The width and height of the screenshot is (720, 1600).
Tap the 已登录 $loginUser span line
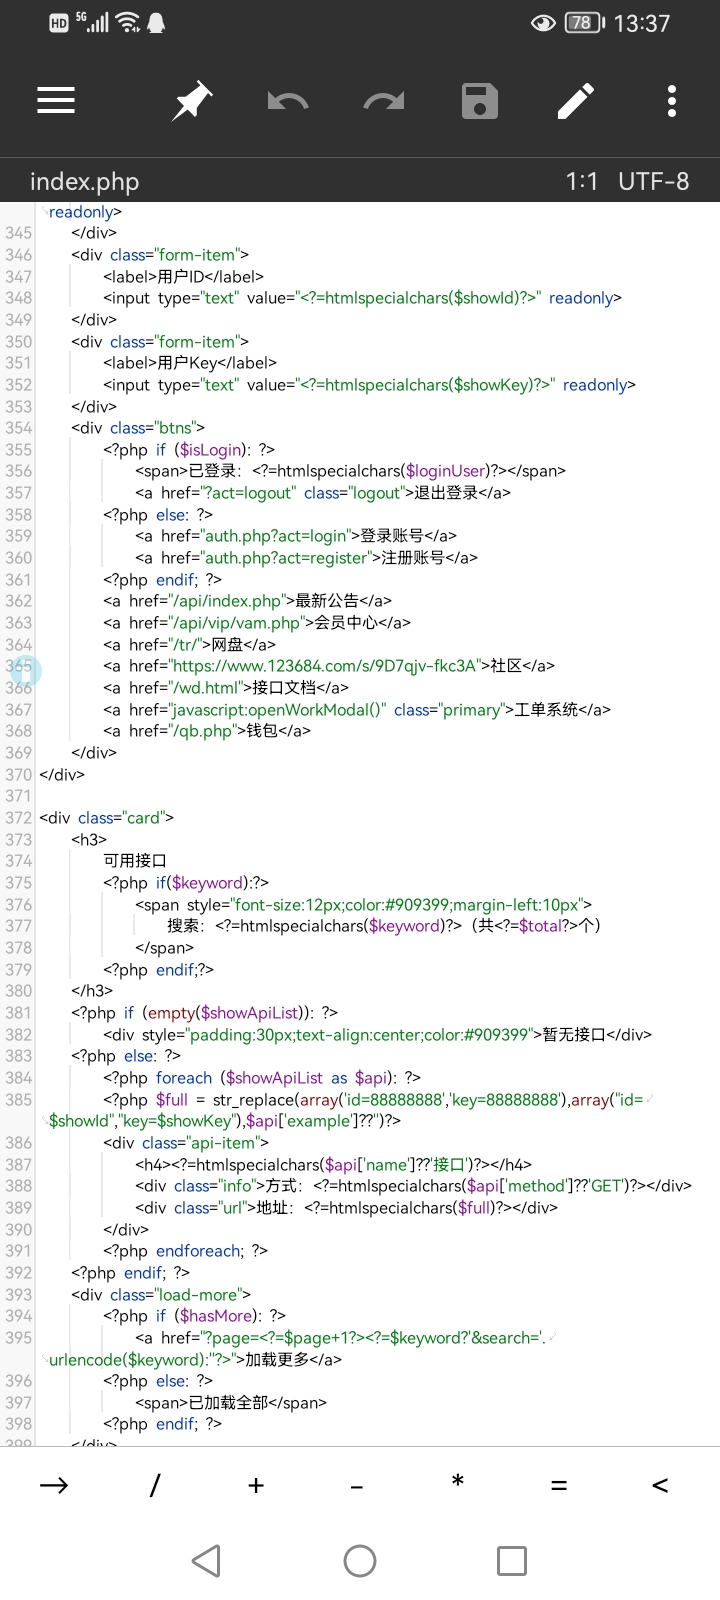351,471
